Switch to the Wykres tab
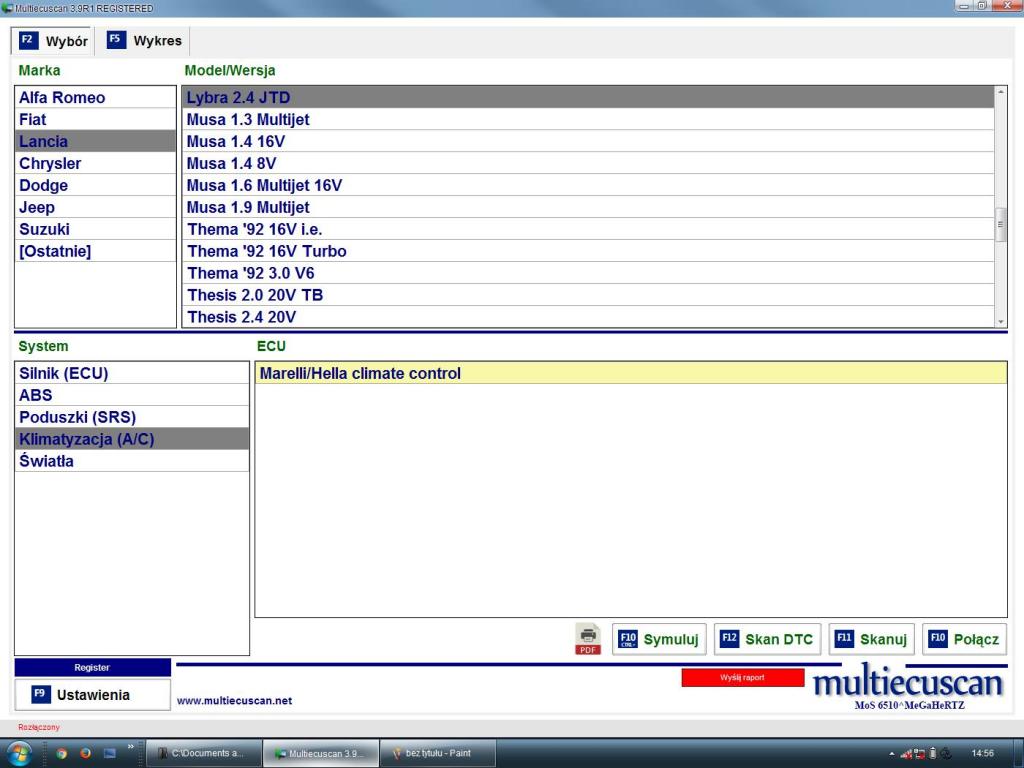This screenshot has height=768, width=1024. [x=144, y=40]
